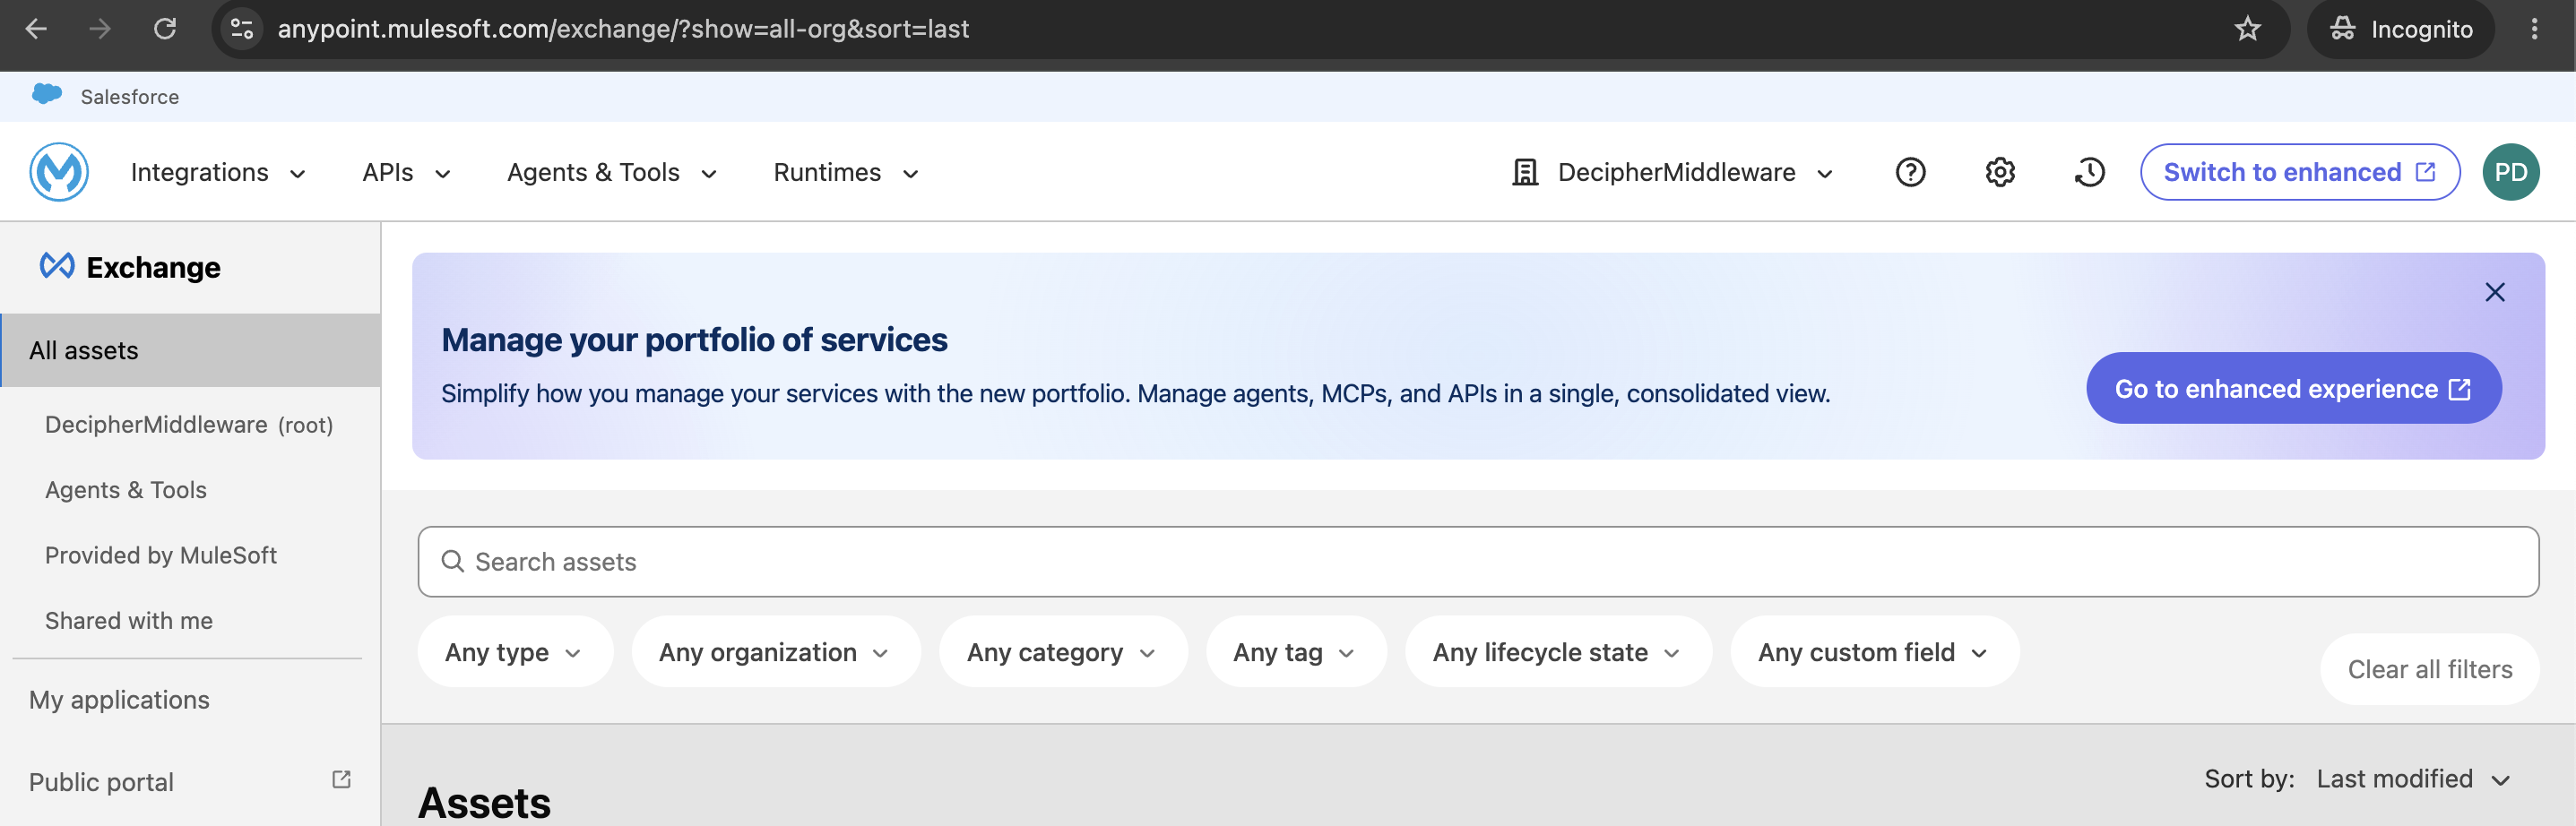Click the Salesforce cloud logo
The width and height of the screenshot is (2576, 826).
pos(47,95)
